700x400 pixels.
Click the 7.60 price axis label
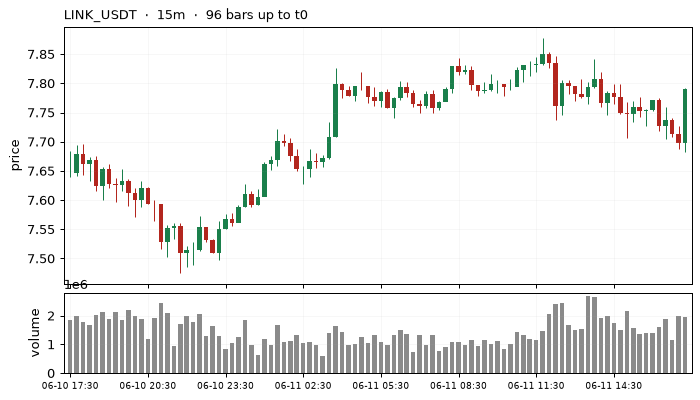[x=41, y=201]
